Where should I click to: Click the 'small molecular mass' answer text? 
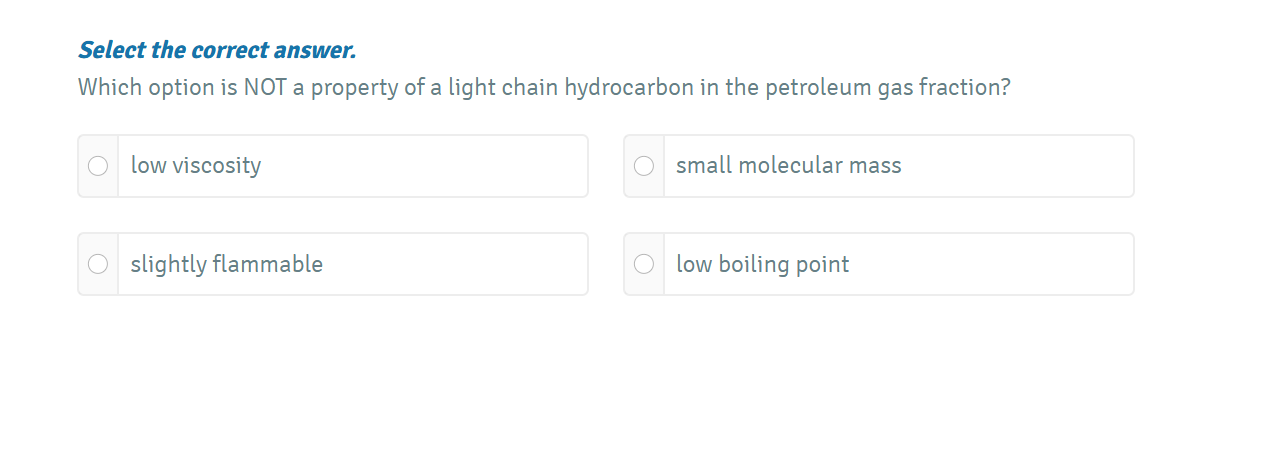[788, 166]
